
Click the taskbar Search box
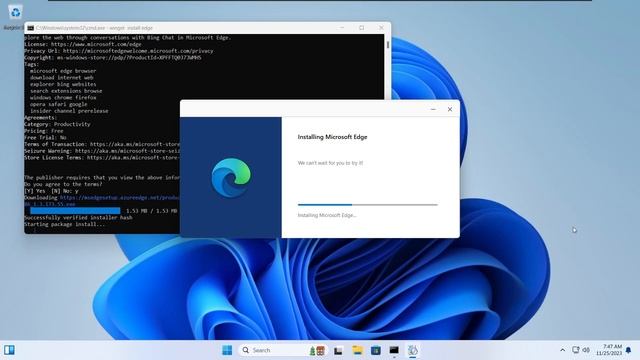coord(282,350)
